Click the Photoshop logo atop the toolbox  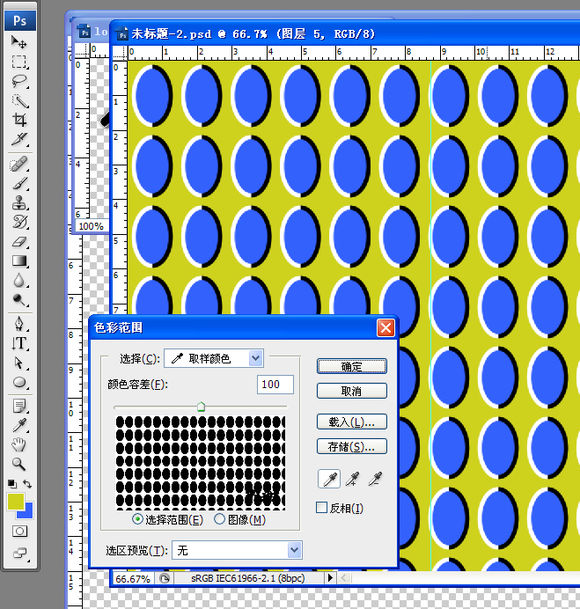coord(20,21)
